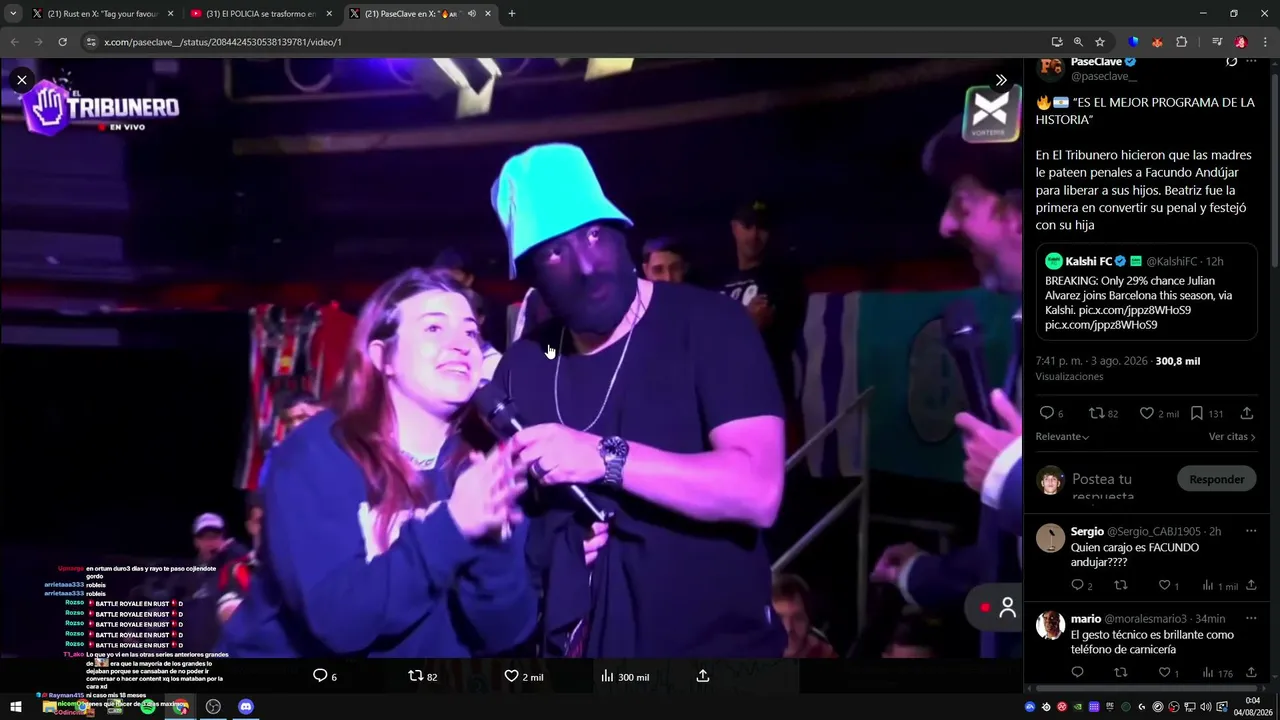
Task: Like the video from the bottom bar
Action: click(524, 676)
